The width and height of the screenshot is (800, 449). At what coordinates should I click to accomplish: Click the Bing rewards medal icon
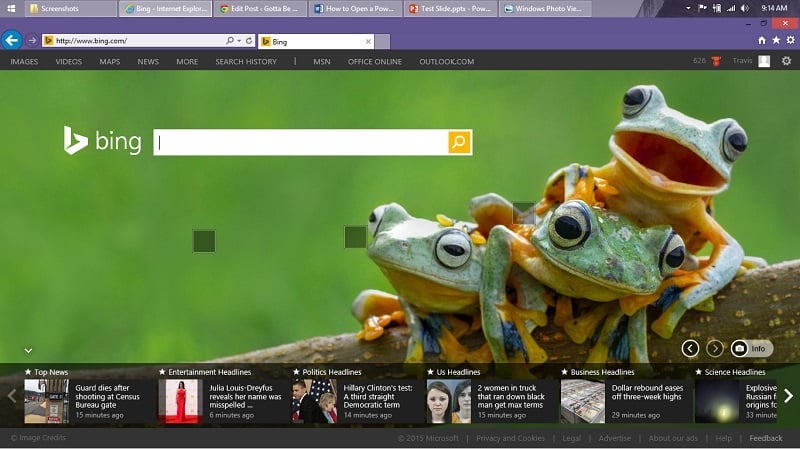(x=716, y=61)
